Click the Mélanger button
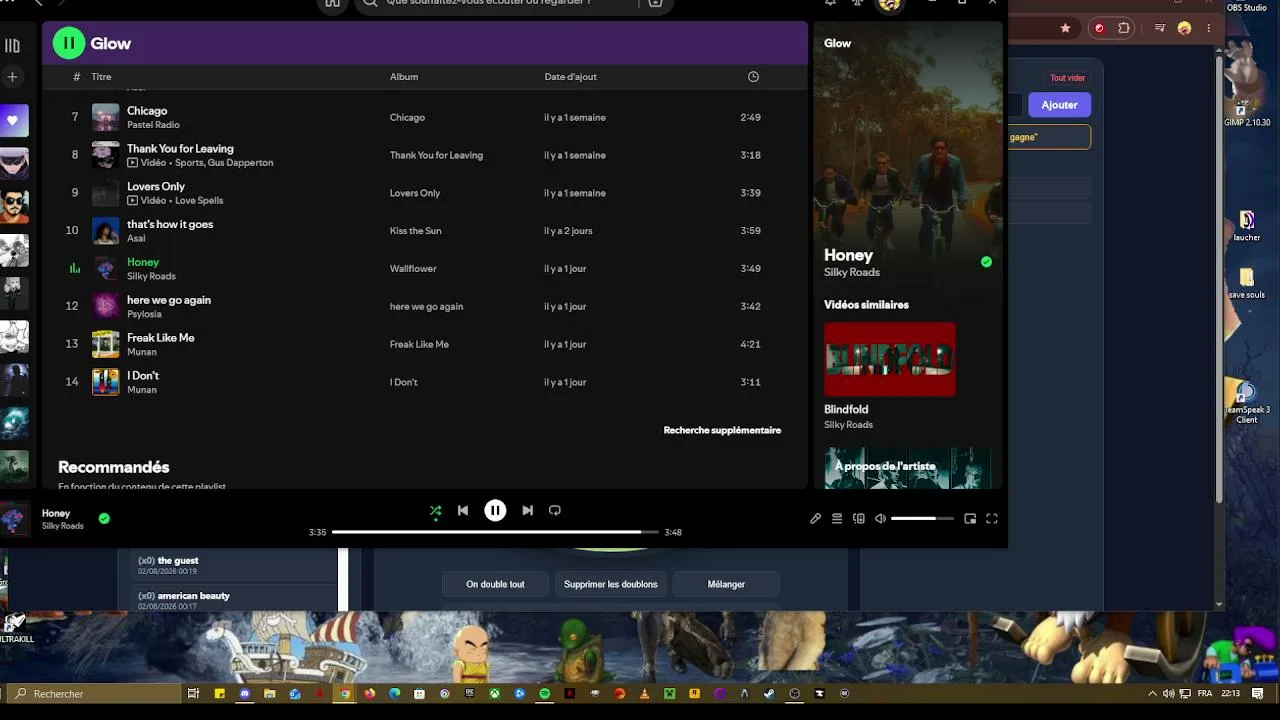 pos(726,584)
